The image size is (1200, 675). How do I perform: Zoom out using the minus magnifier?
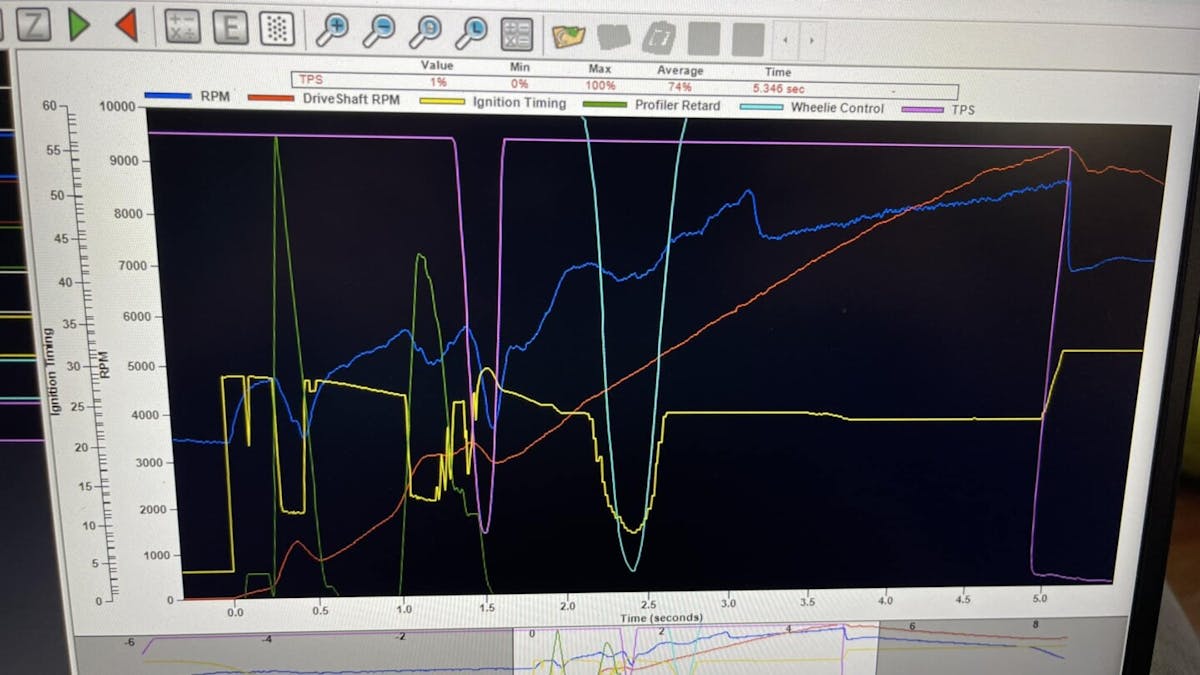(x=383, y=30)
